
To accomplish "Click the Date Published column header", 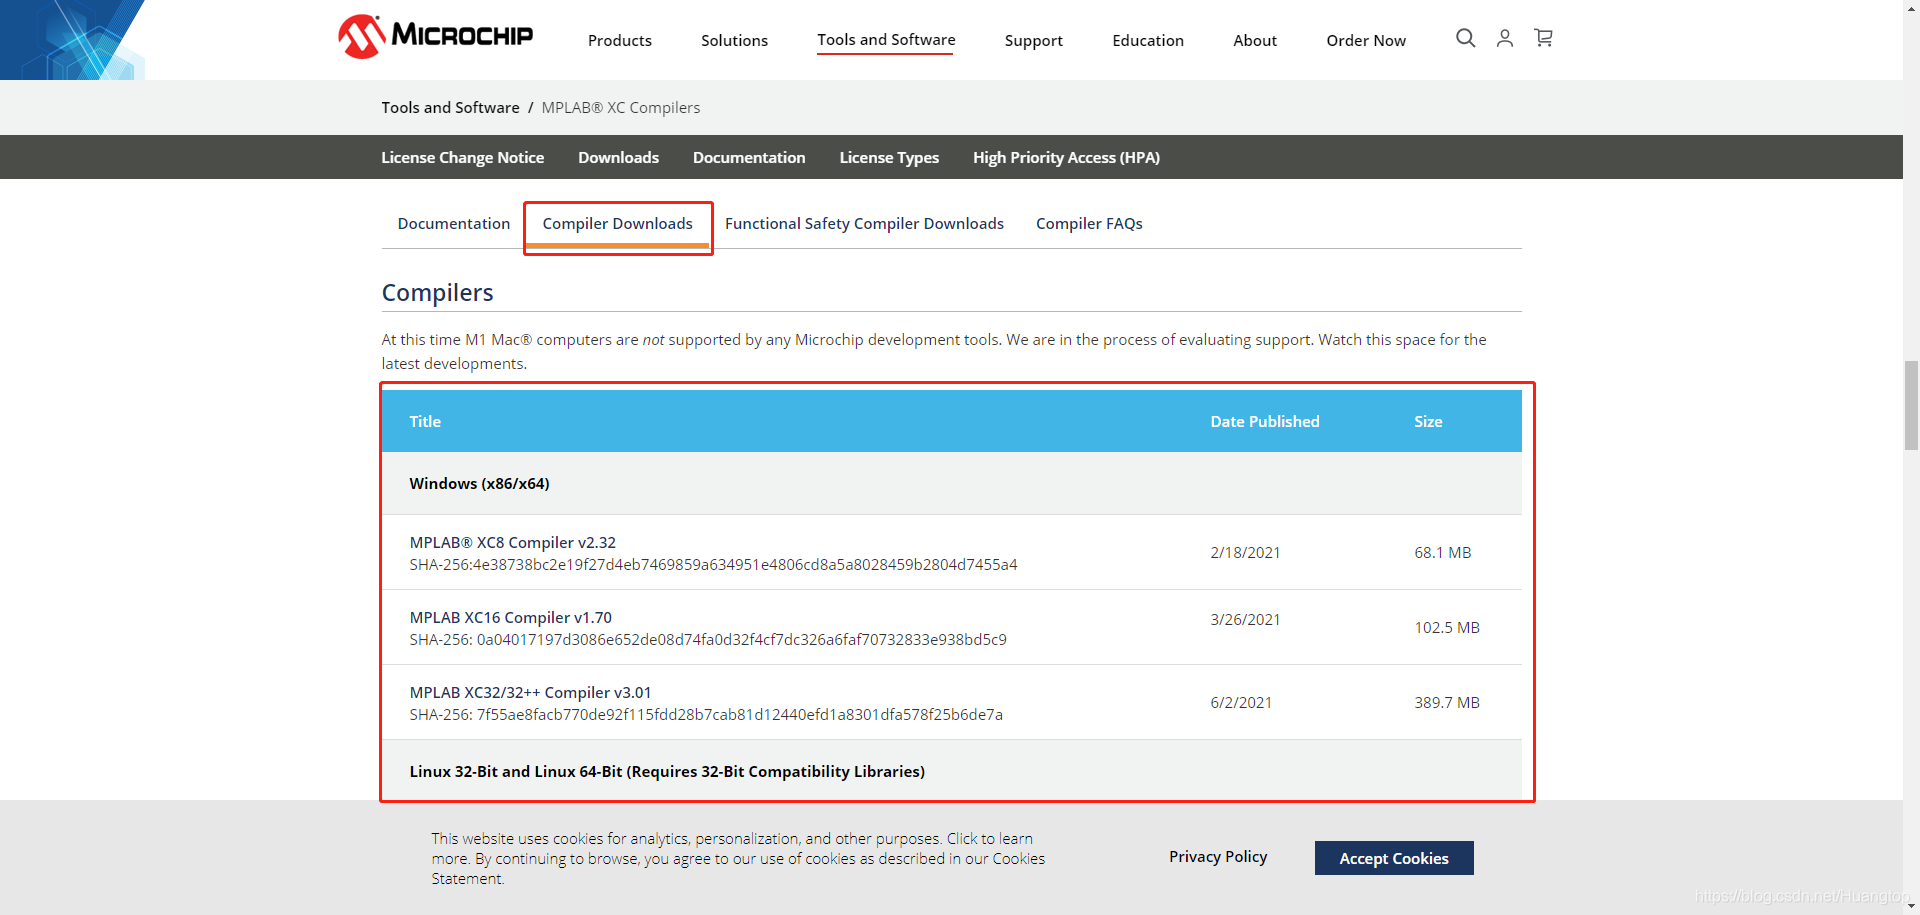I will click(1265, 421).
